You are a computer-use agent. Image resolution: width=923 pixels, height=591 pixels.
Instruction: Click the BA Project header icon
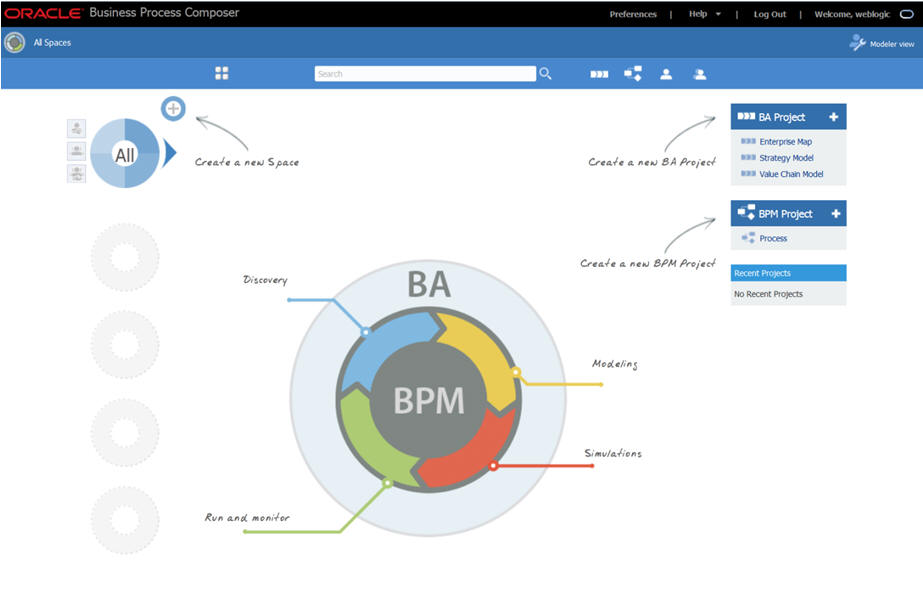tap(746, 116)
